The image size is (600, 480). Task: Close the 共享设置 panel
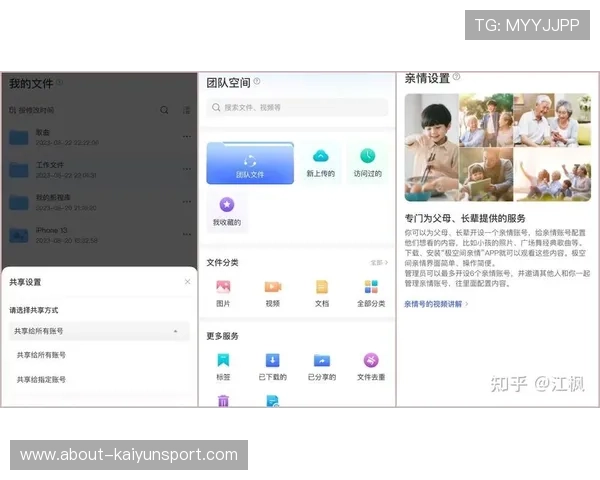point(188,282)
